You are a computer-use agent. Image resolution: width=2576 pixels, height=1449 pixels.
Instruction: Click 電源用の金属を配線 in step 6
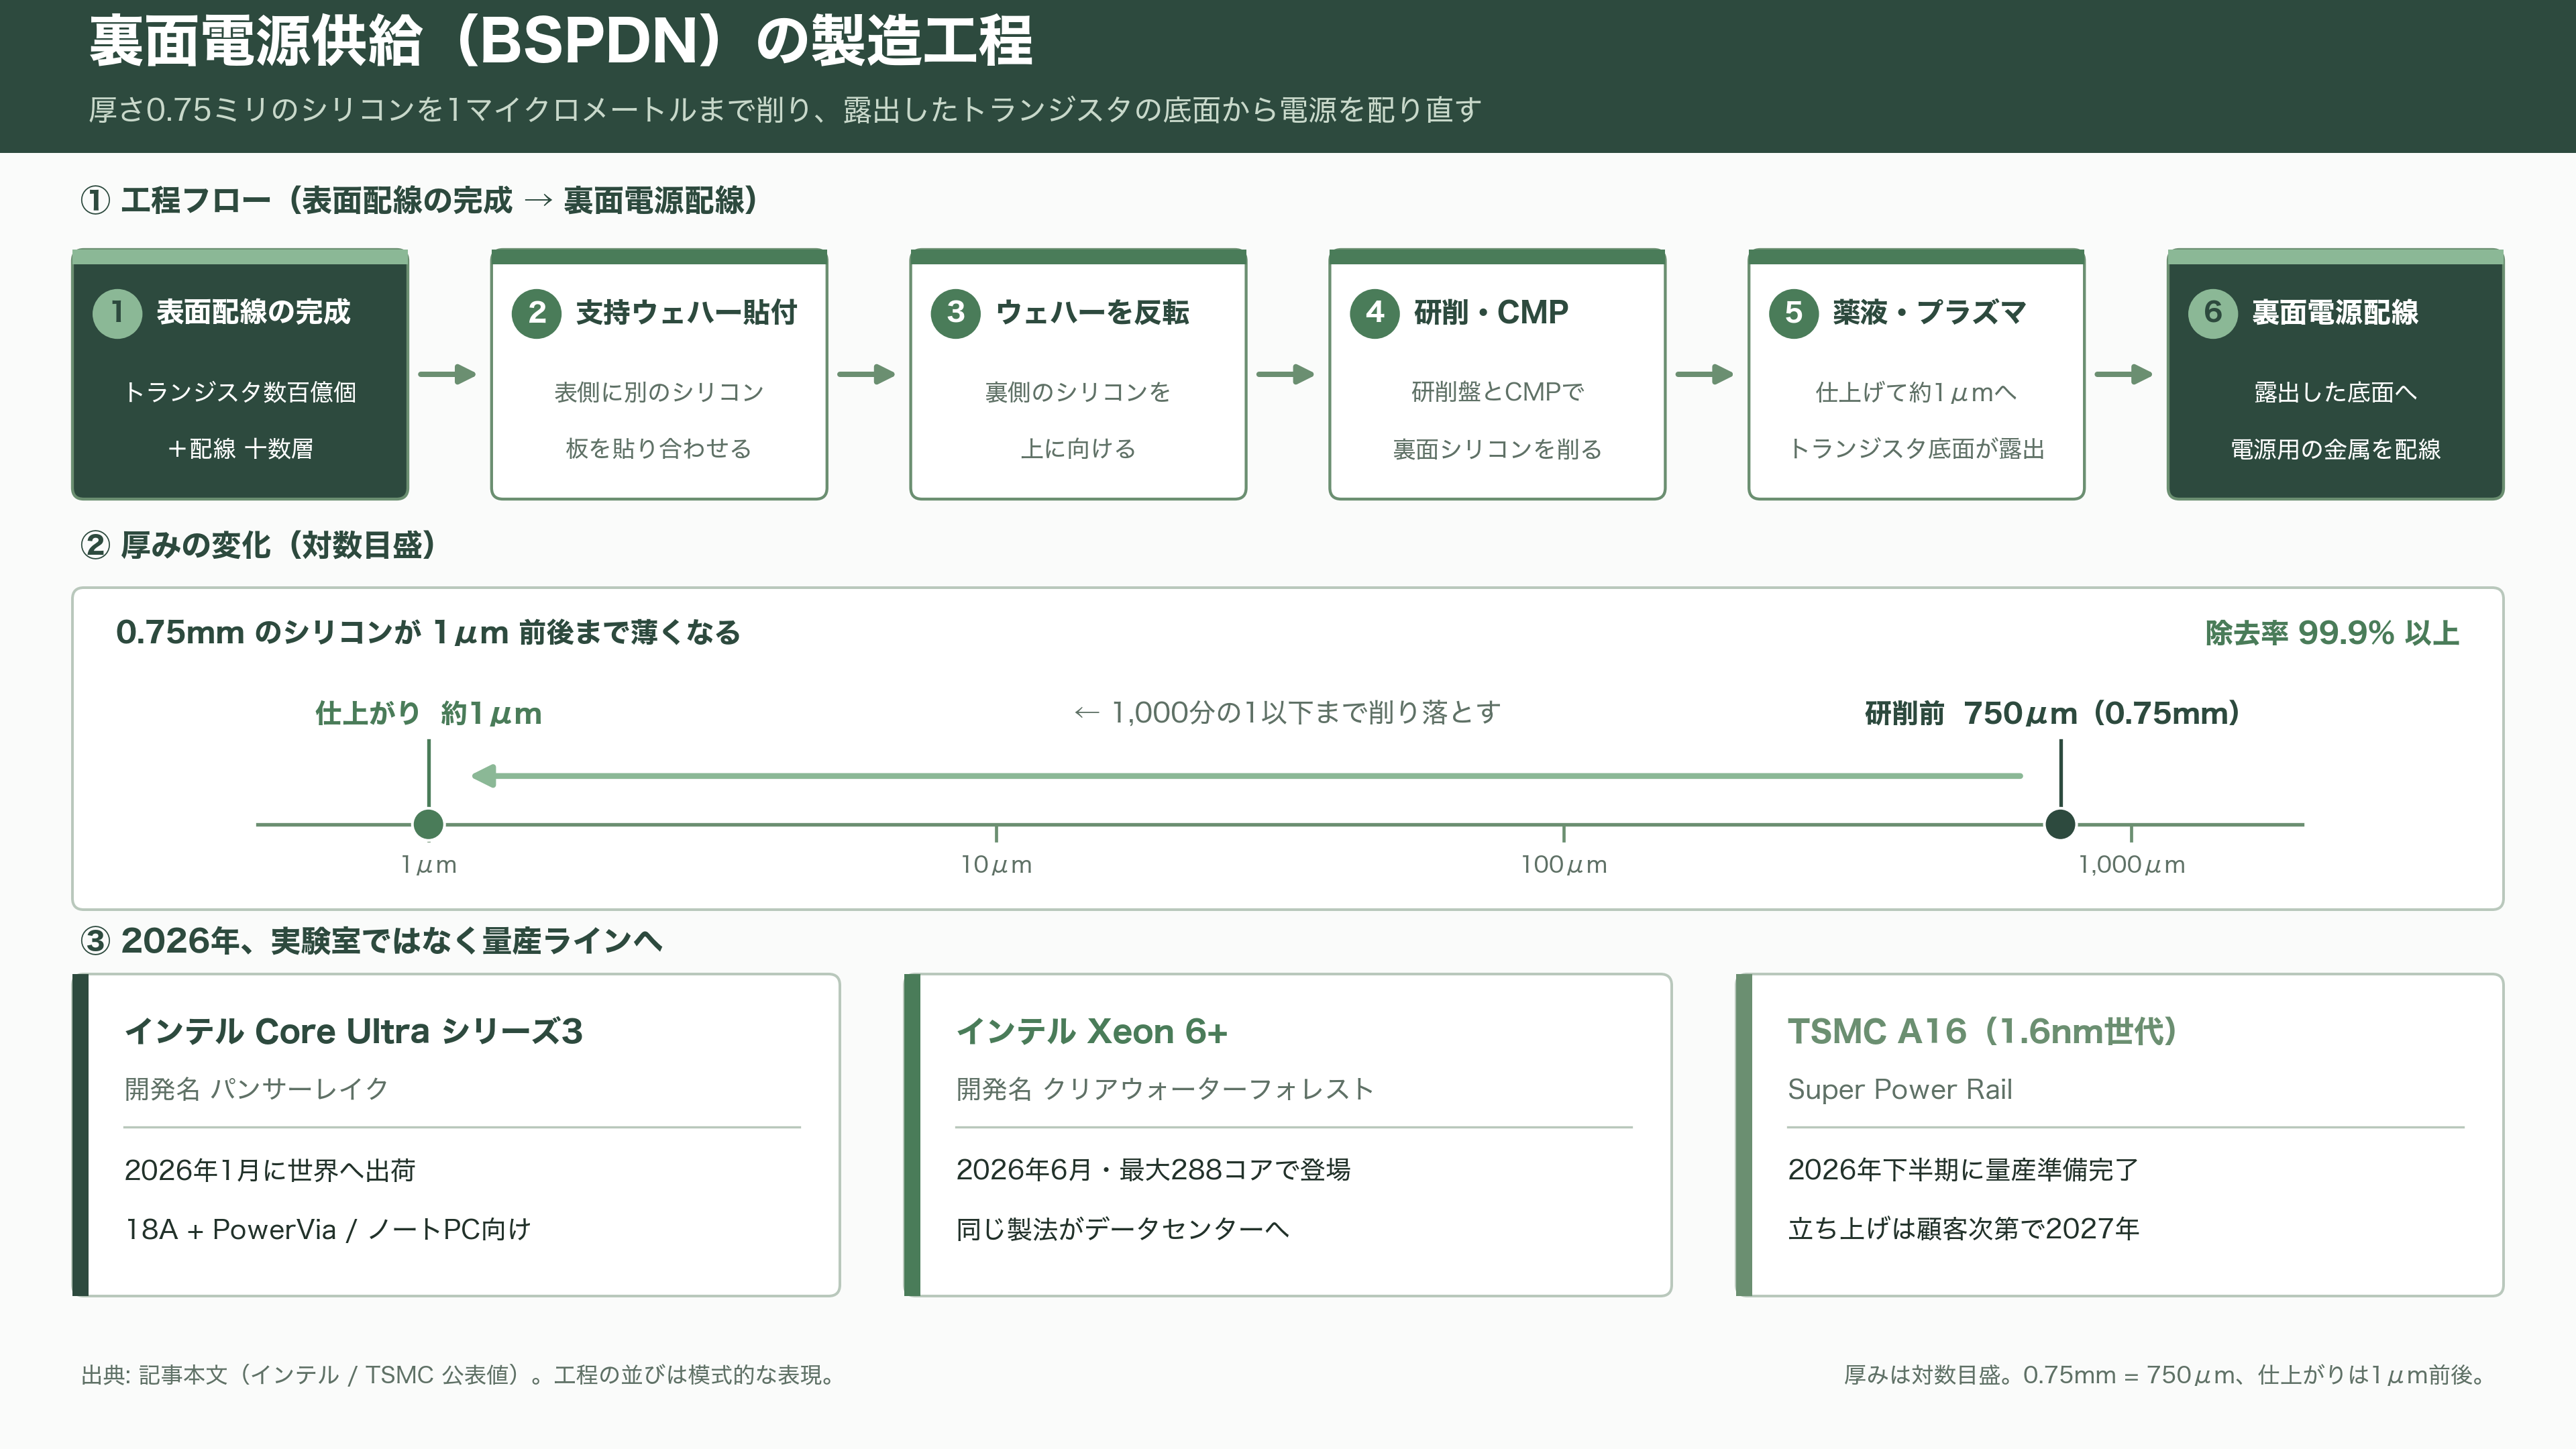(2335, 449)
